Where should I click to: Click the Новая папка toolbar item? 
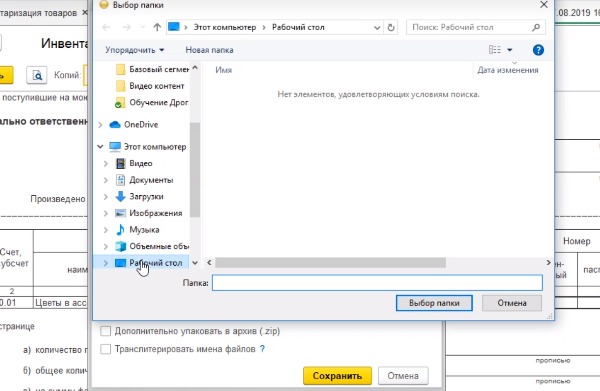pyautogui.click(x=209, y=50)
